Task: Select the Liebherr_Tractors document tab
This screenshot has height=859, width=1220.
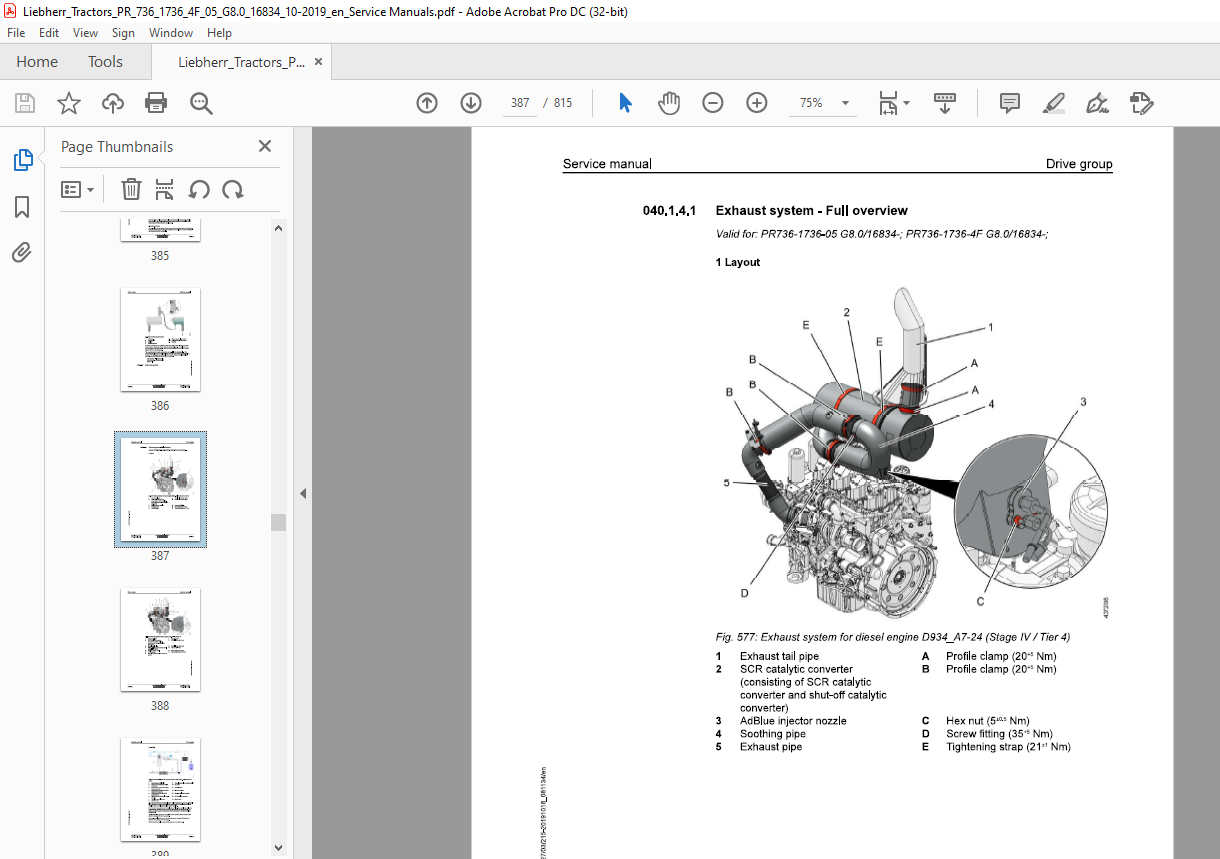Action: (241, 62)
